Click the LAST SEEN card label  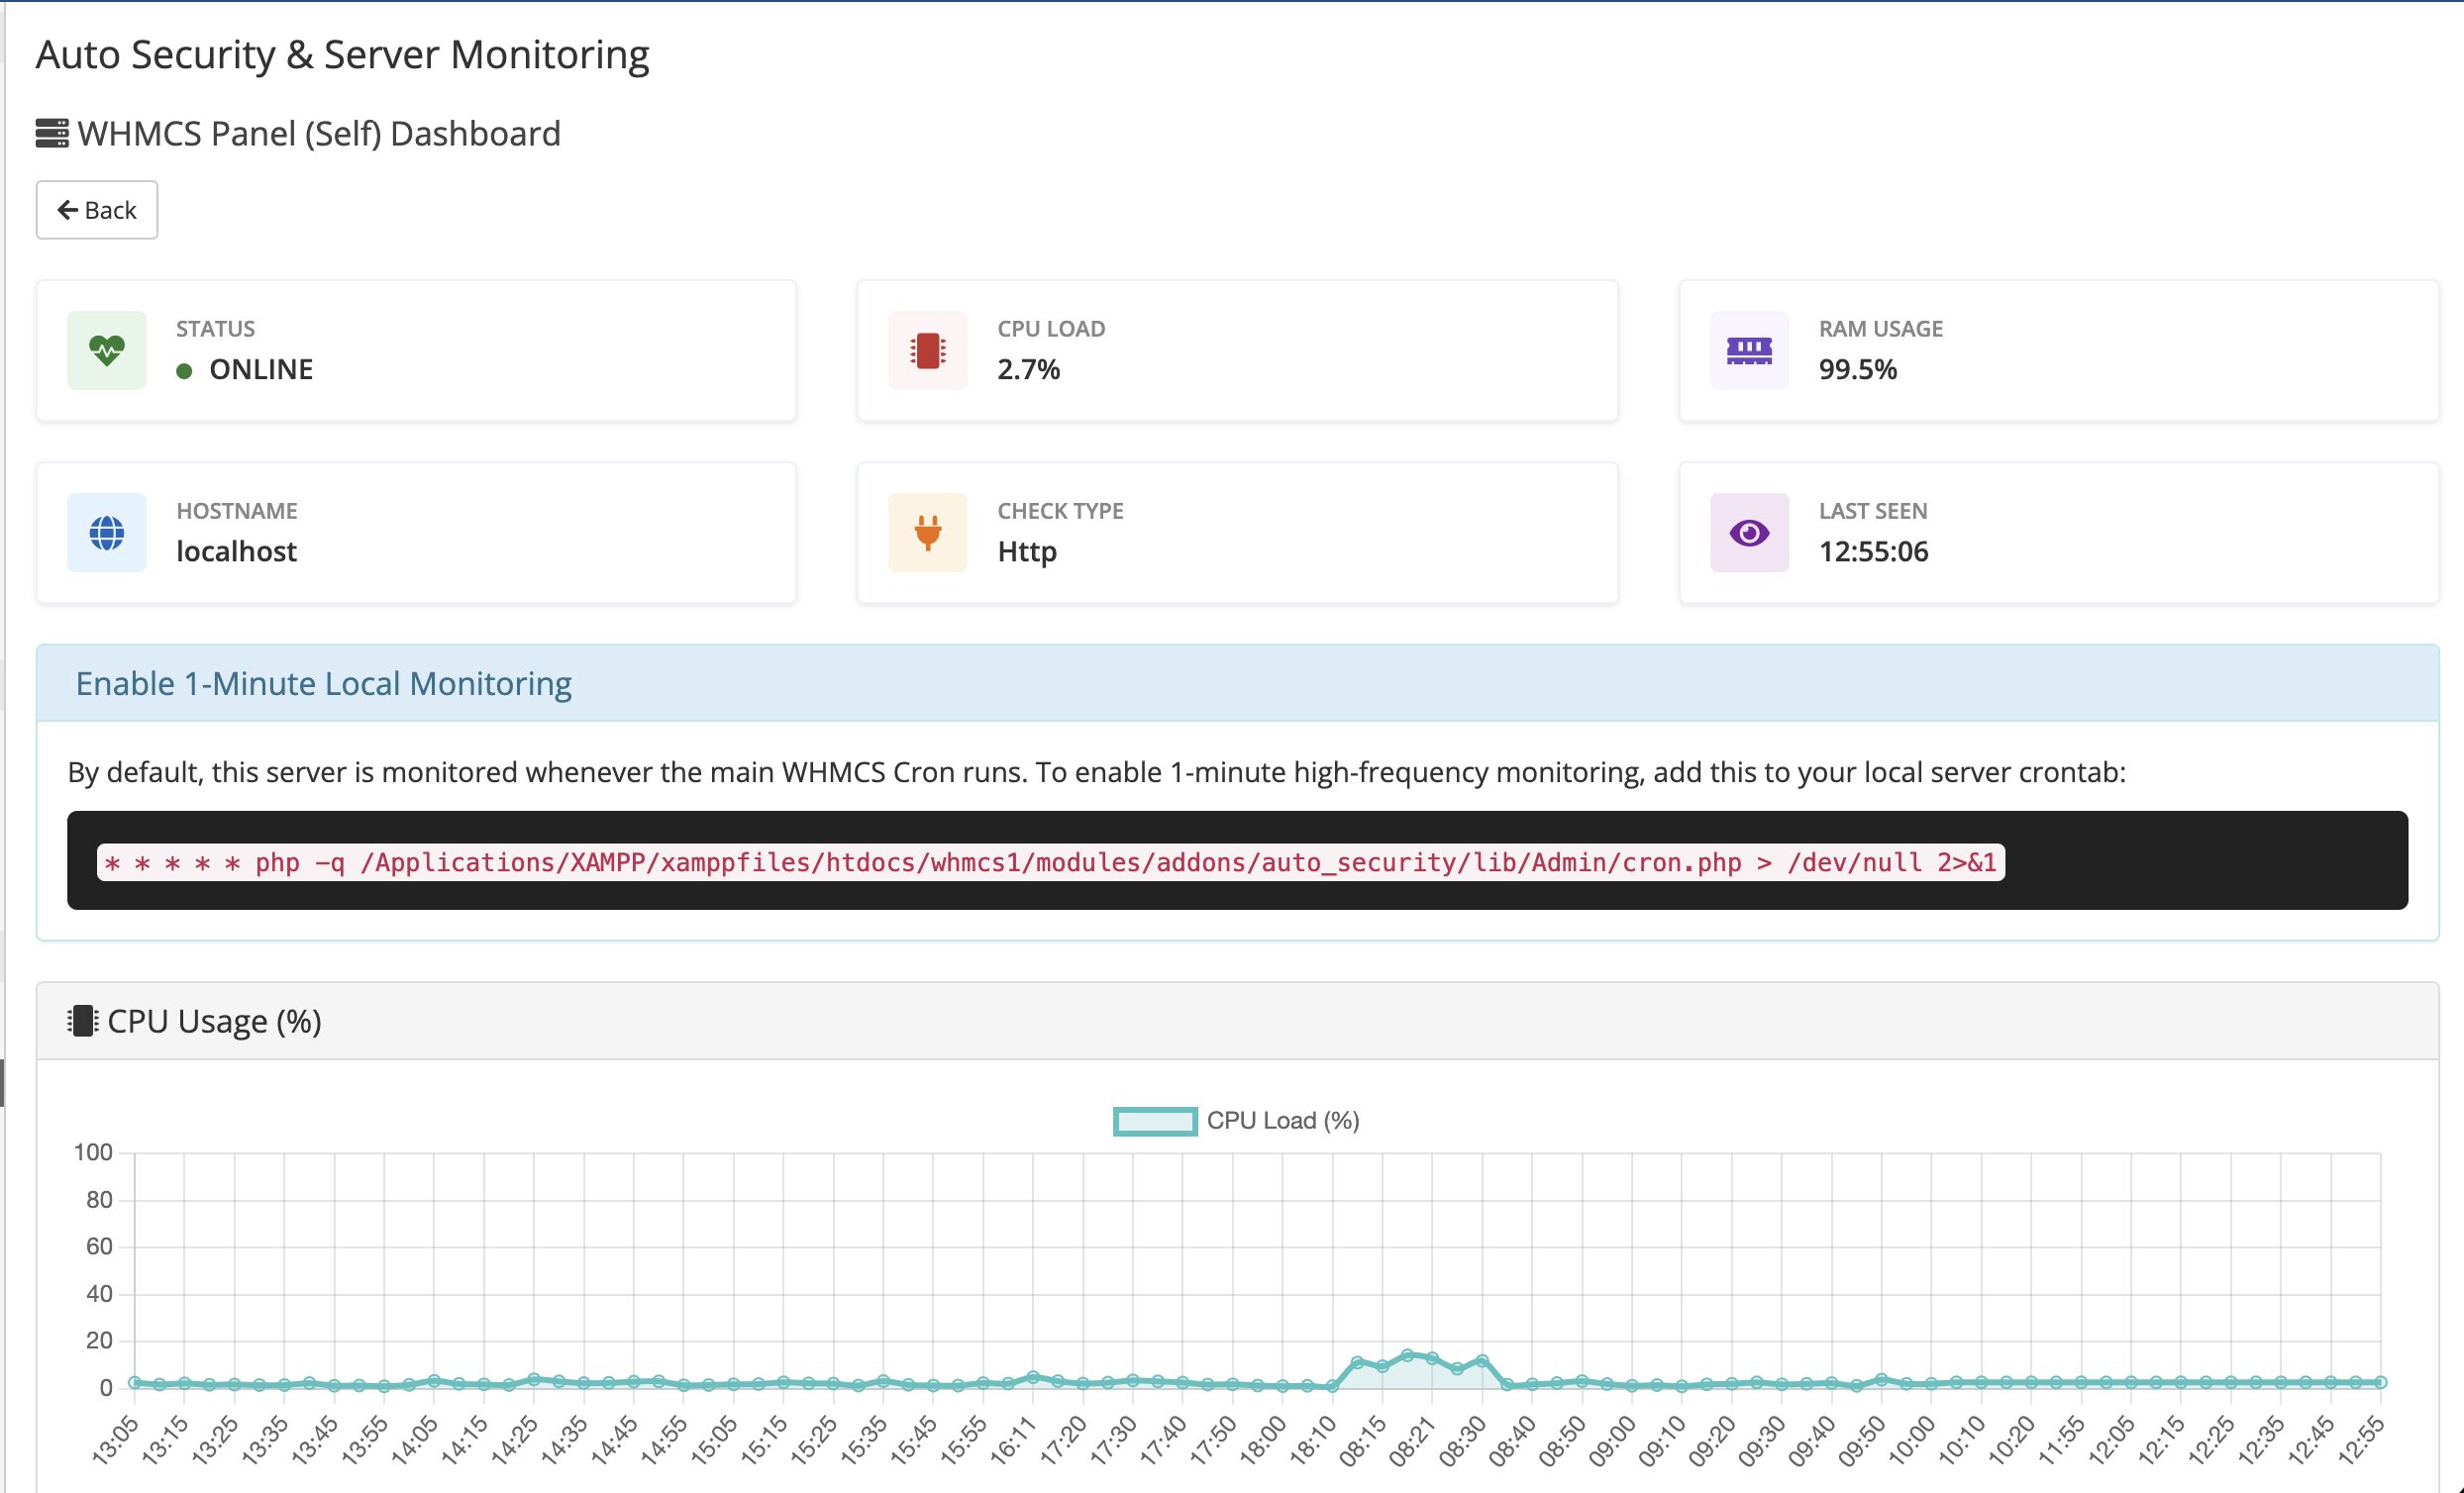[1873, 511]
